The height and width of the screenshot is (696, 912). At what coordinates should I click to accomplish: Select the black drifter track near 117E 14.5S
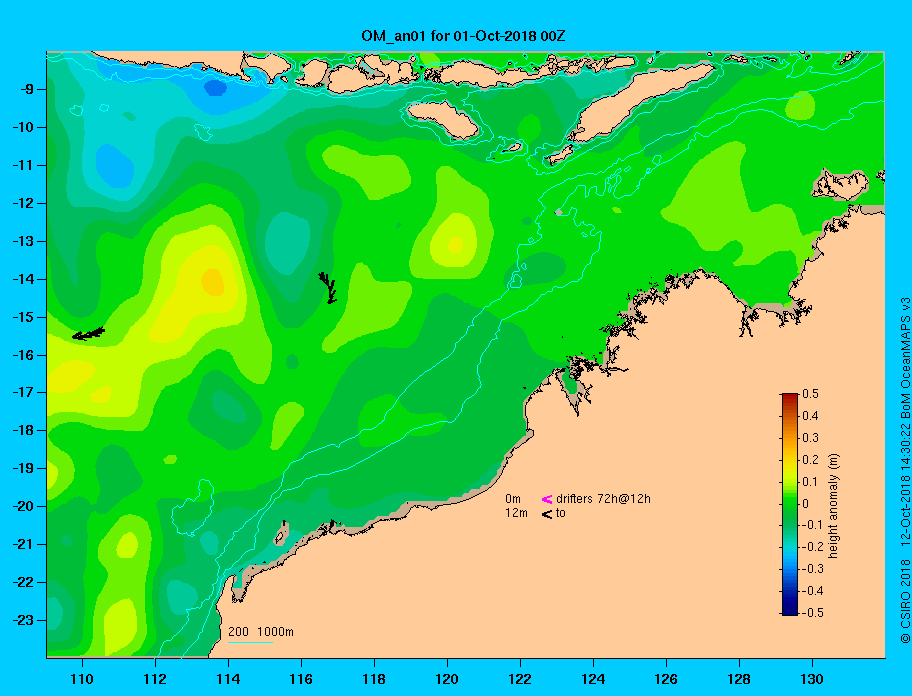(x=329, y=288)
